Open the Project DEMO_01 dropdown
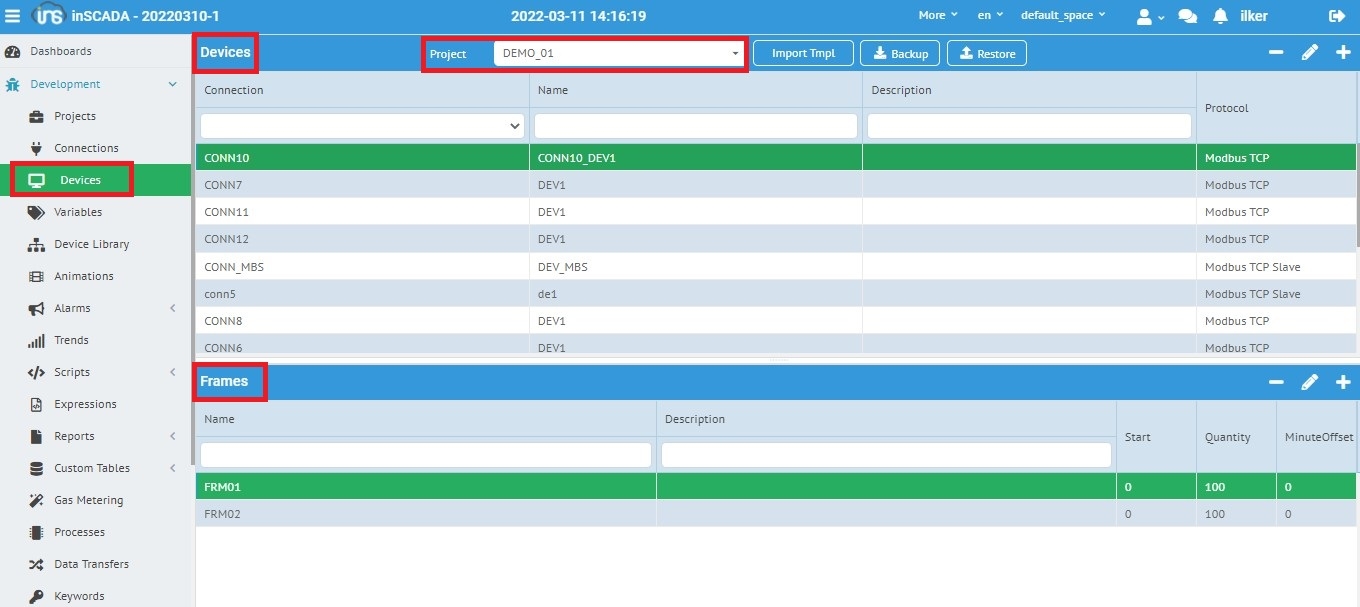 [x=619, y=54]
